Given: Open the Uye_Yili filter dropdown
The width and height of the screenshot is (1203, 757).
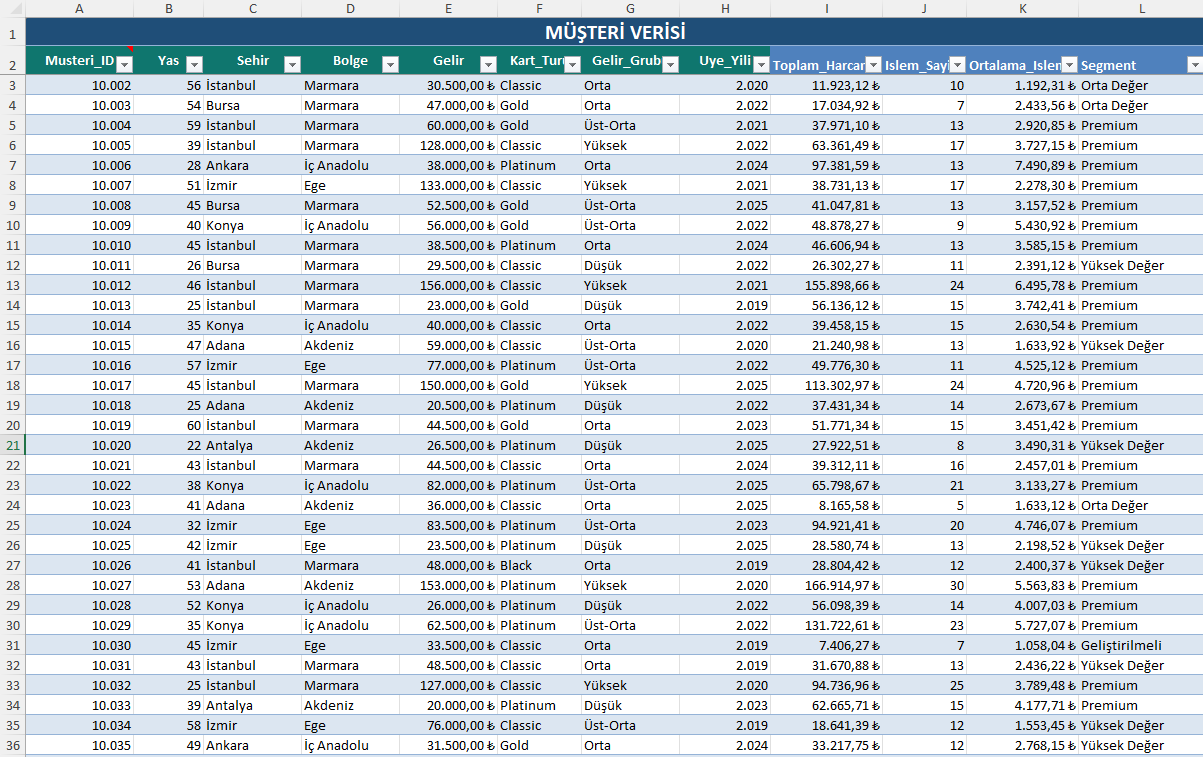Looking at the screenshot, I should pos(761,64).
